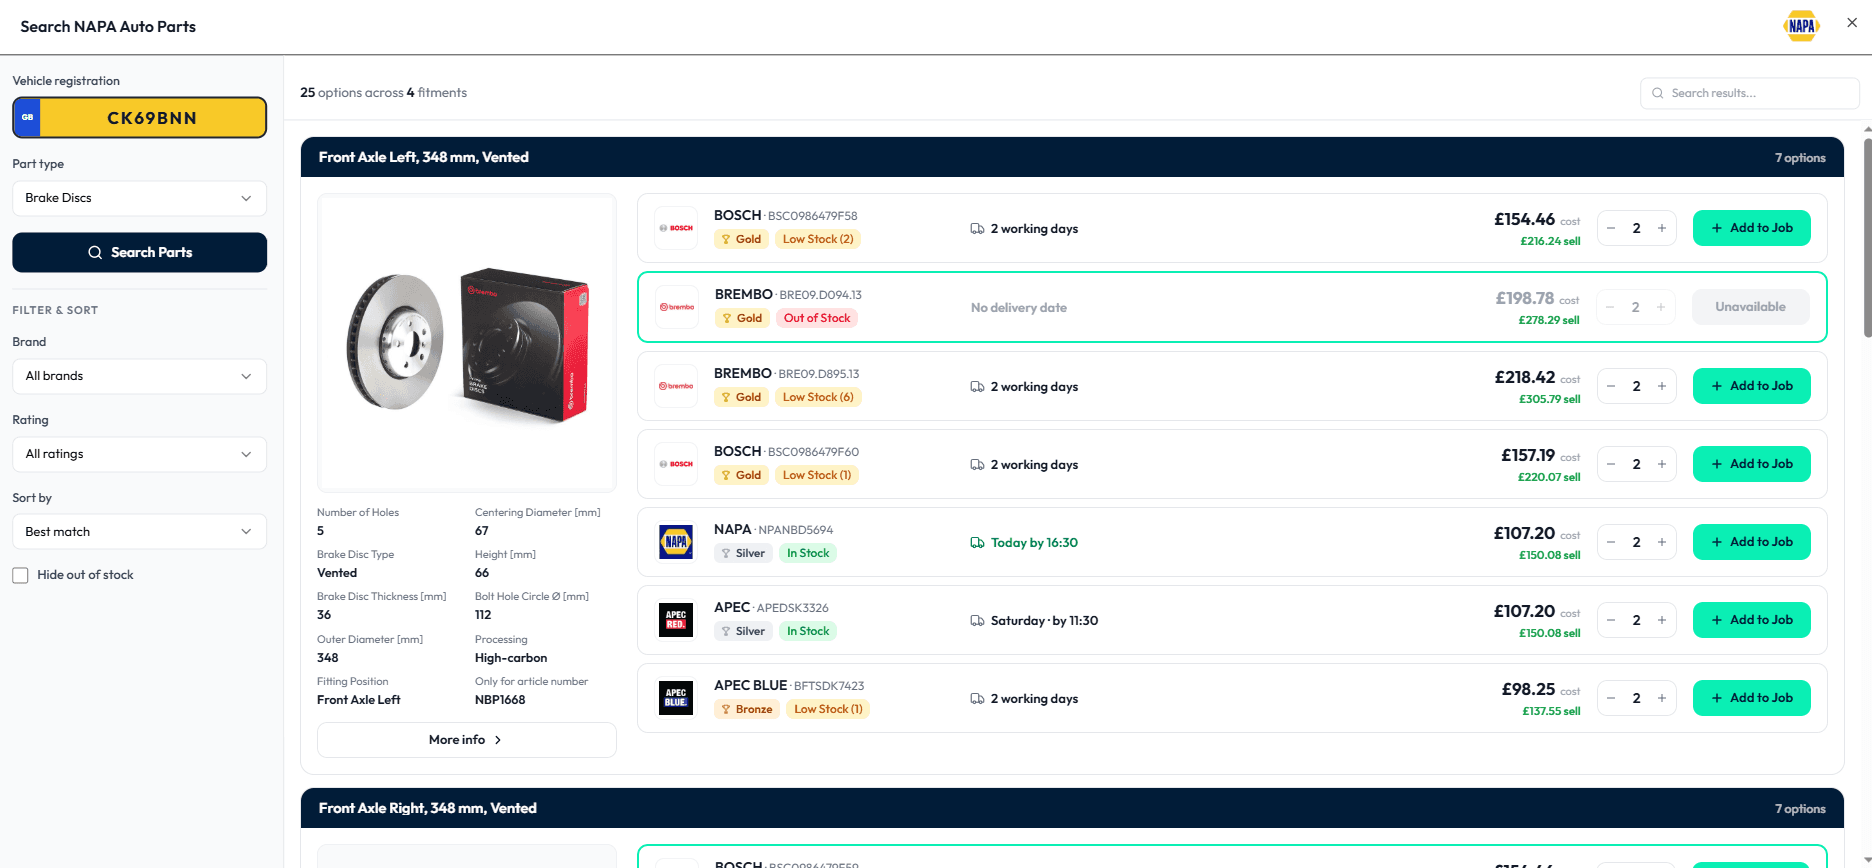Click the Brembo logo for BRE09.D094.13
Screen dimensions: 1872x868
point(677,307)
